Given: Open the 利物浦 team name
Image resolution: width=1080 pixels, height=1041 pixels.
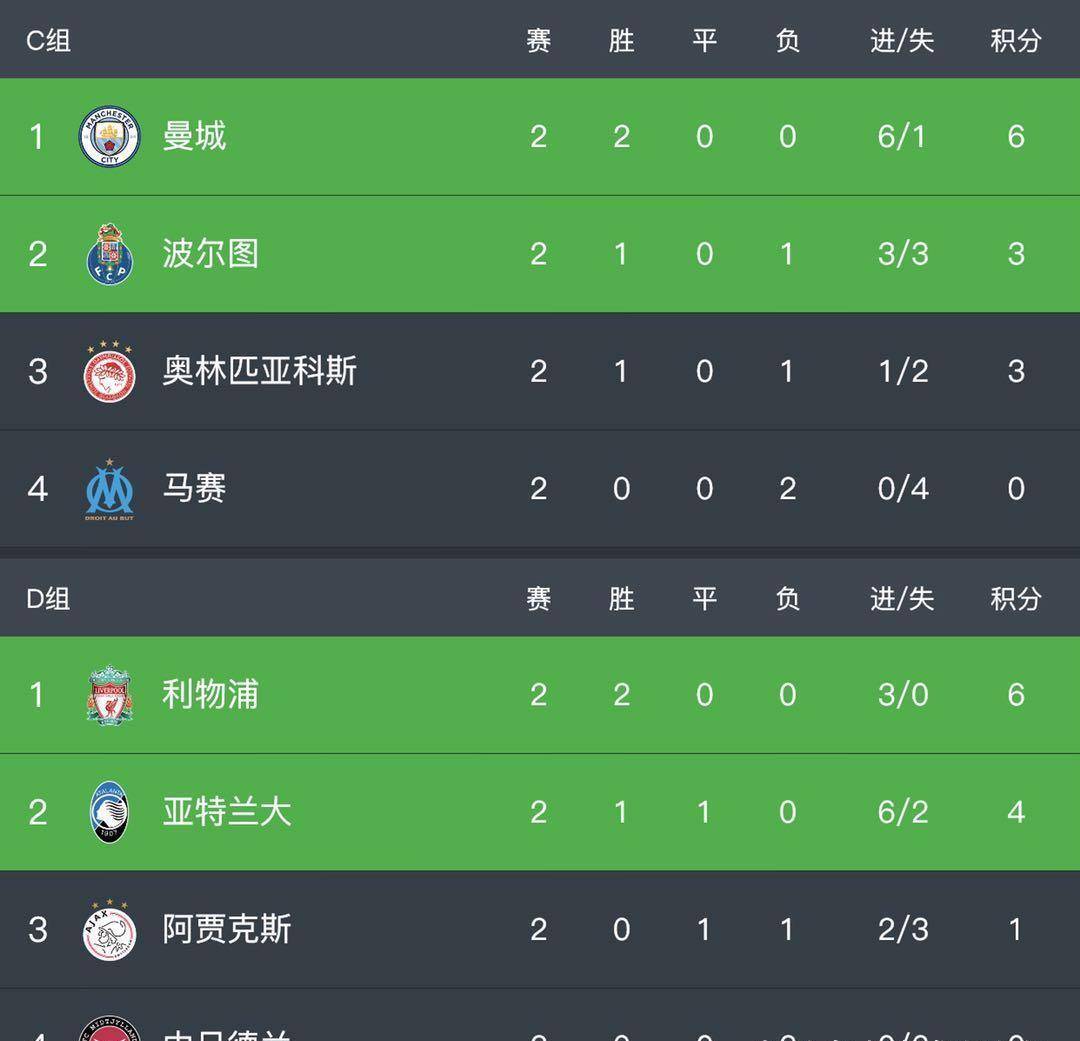Looking at the screenshot, I should click(x=211, y=694).
